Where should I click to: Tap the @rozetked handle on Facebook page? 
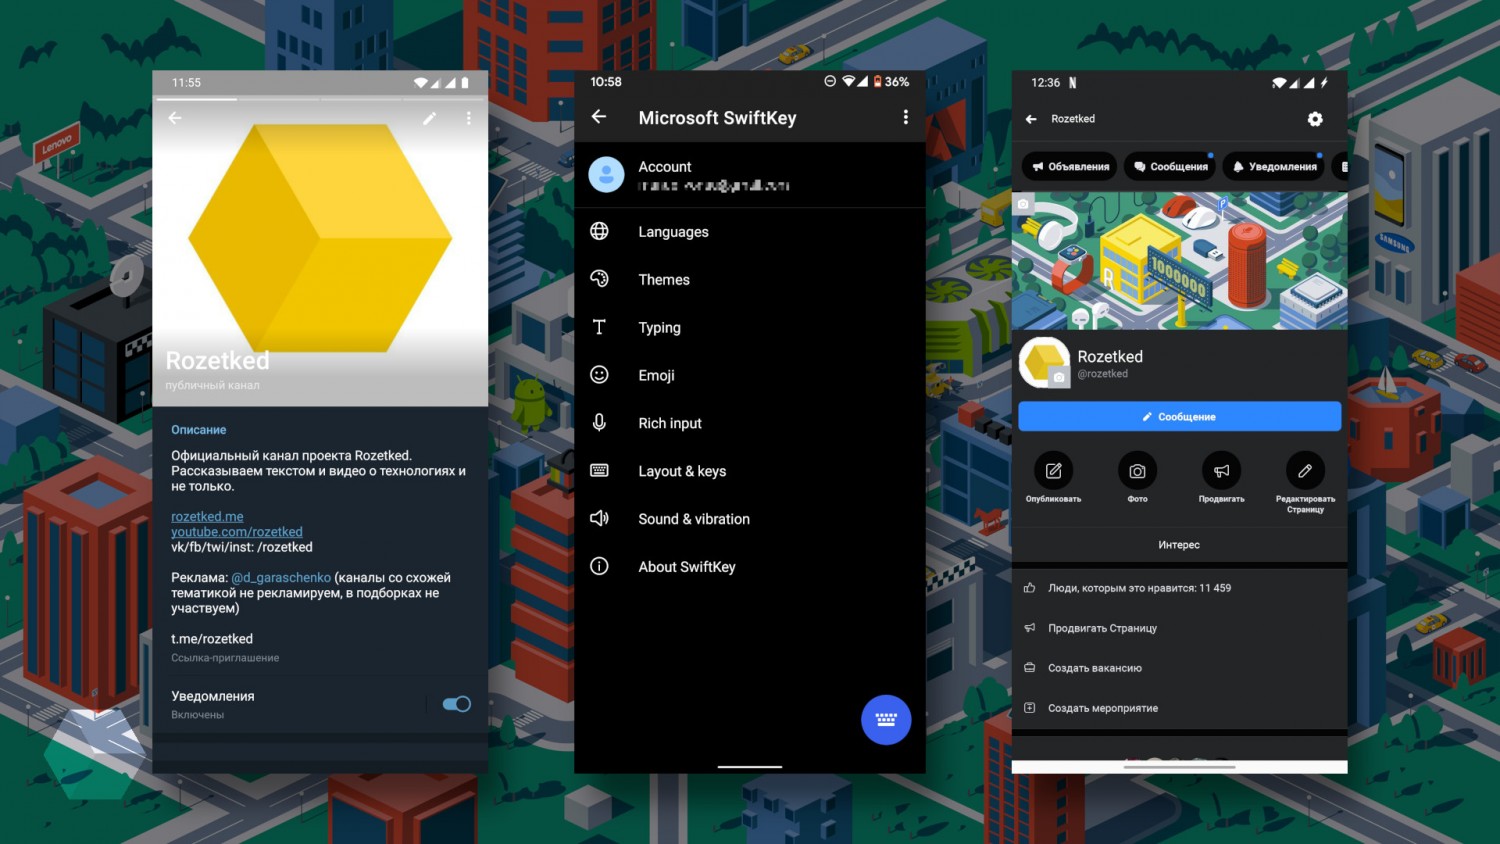click(x=1102, y=374)
